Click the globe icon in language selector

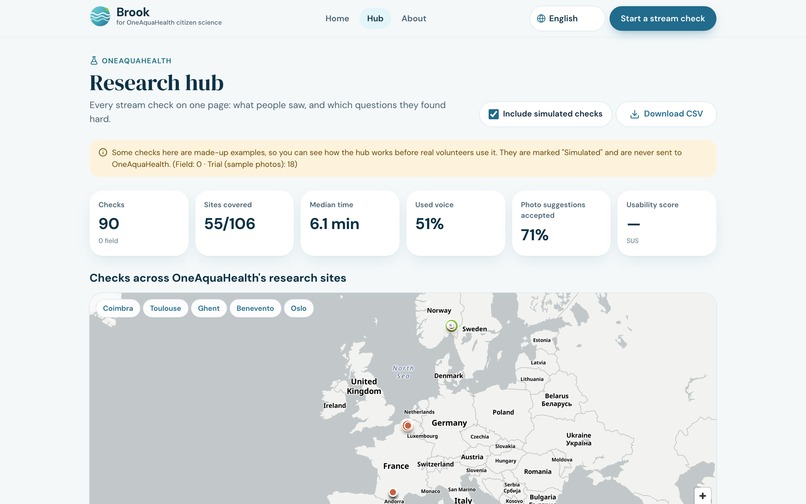tap(541, 19)
